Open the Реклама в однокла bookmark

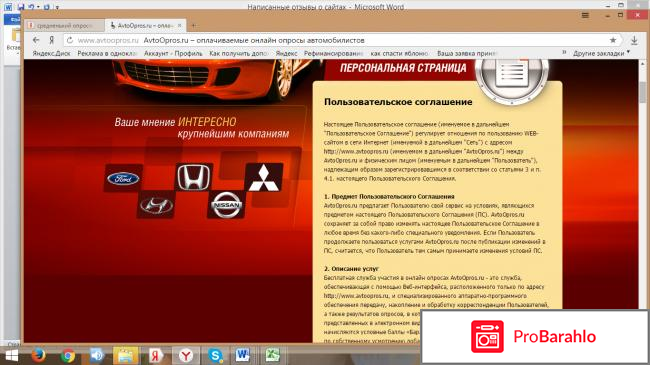[107, 54]
